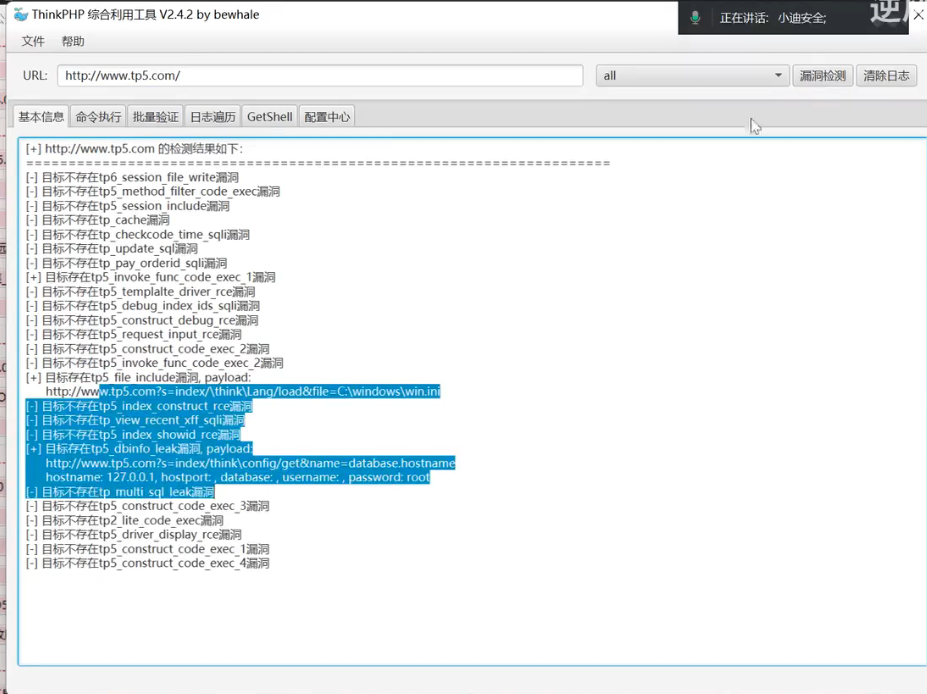Switch to the 配置中心 tab
The width and height of the screenshot is (927, 694).
(327, 116)
